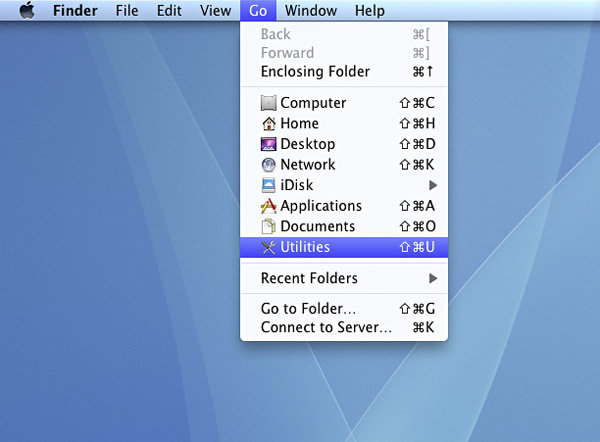Click the Desktop icon in Go menu

point(268,144)
